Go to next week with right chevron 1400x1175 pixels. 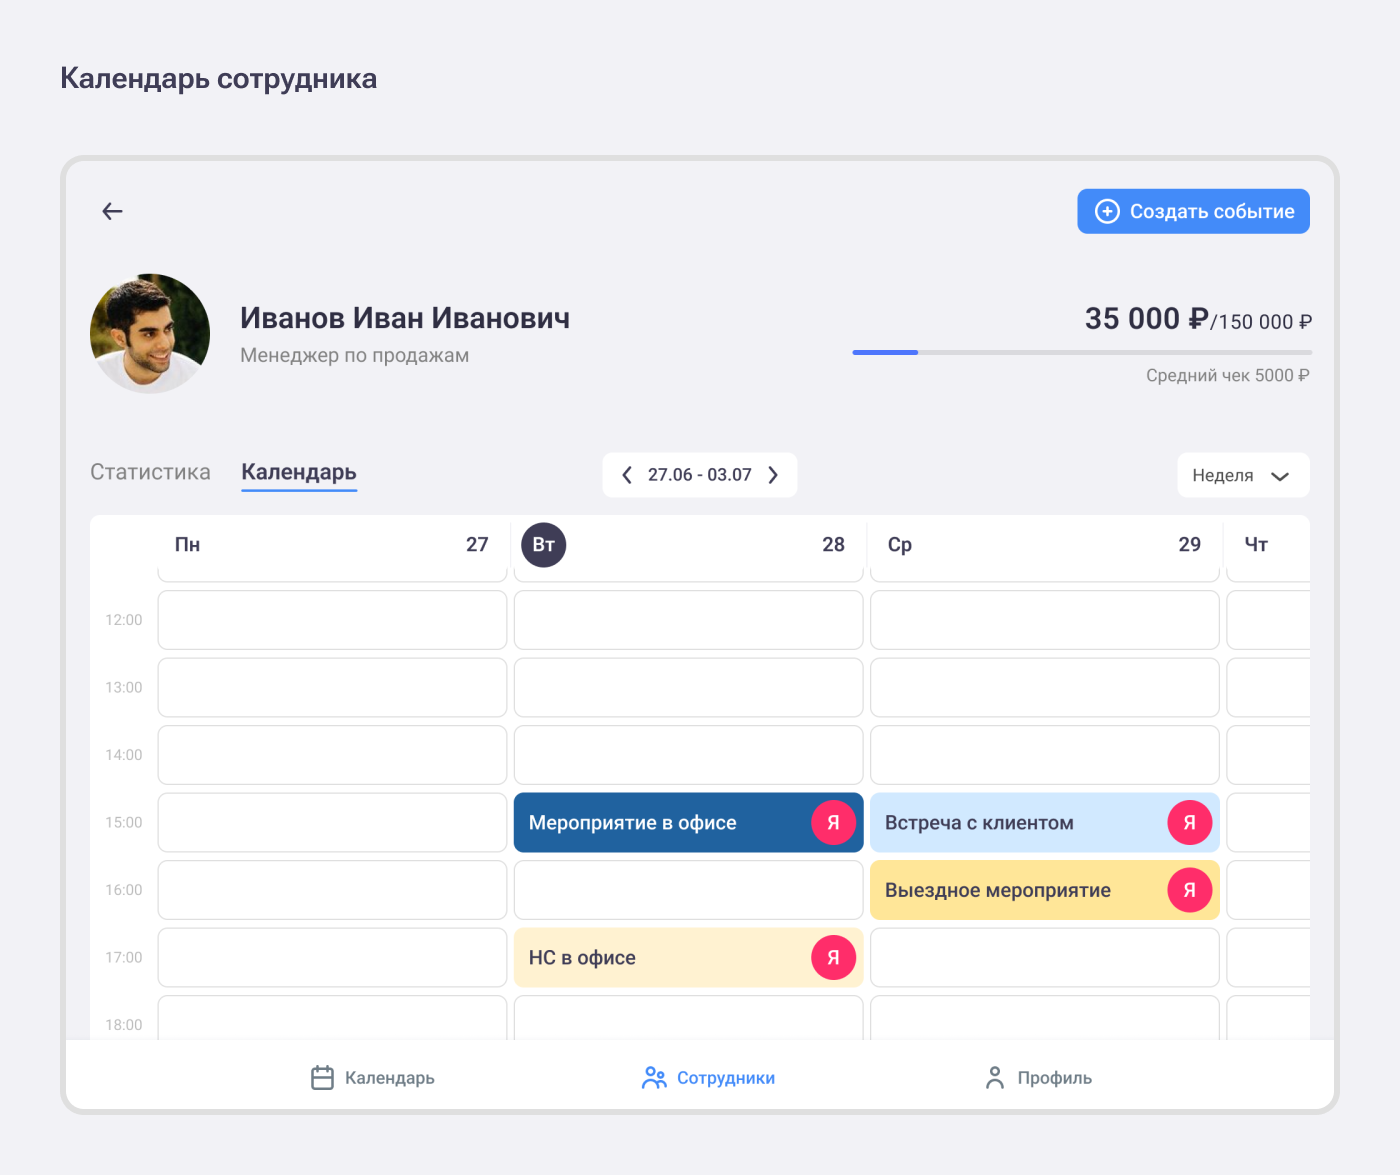click(x=773, y=475)
